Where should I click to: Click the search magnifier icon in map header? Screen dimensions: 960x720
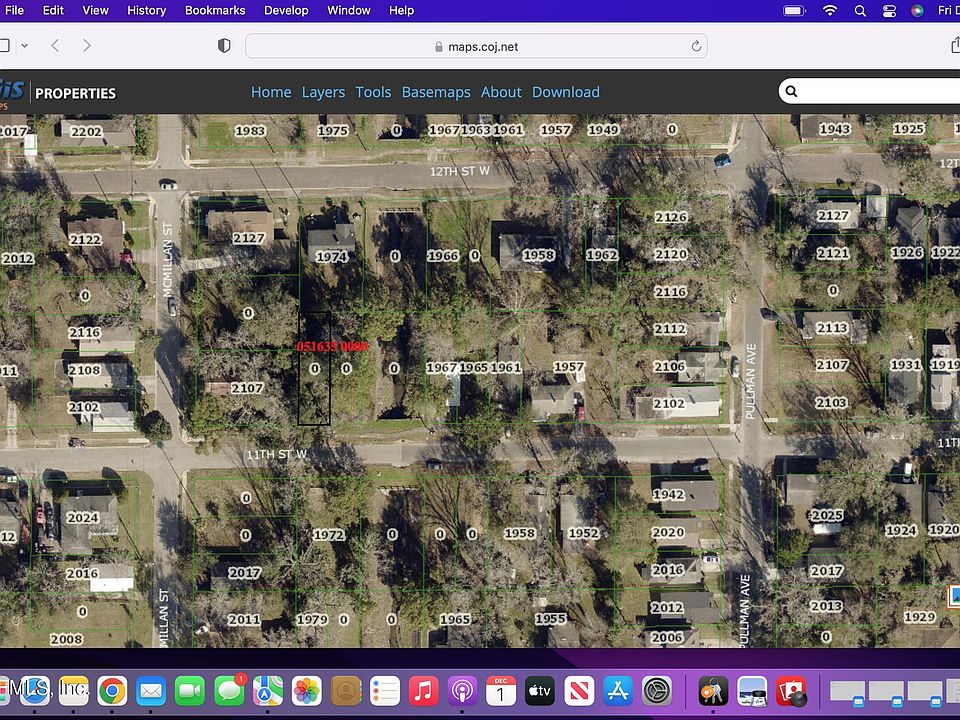(791, 92)
